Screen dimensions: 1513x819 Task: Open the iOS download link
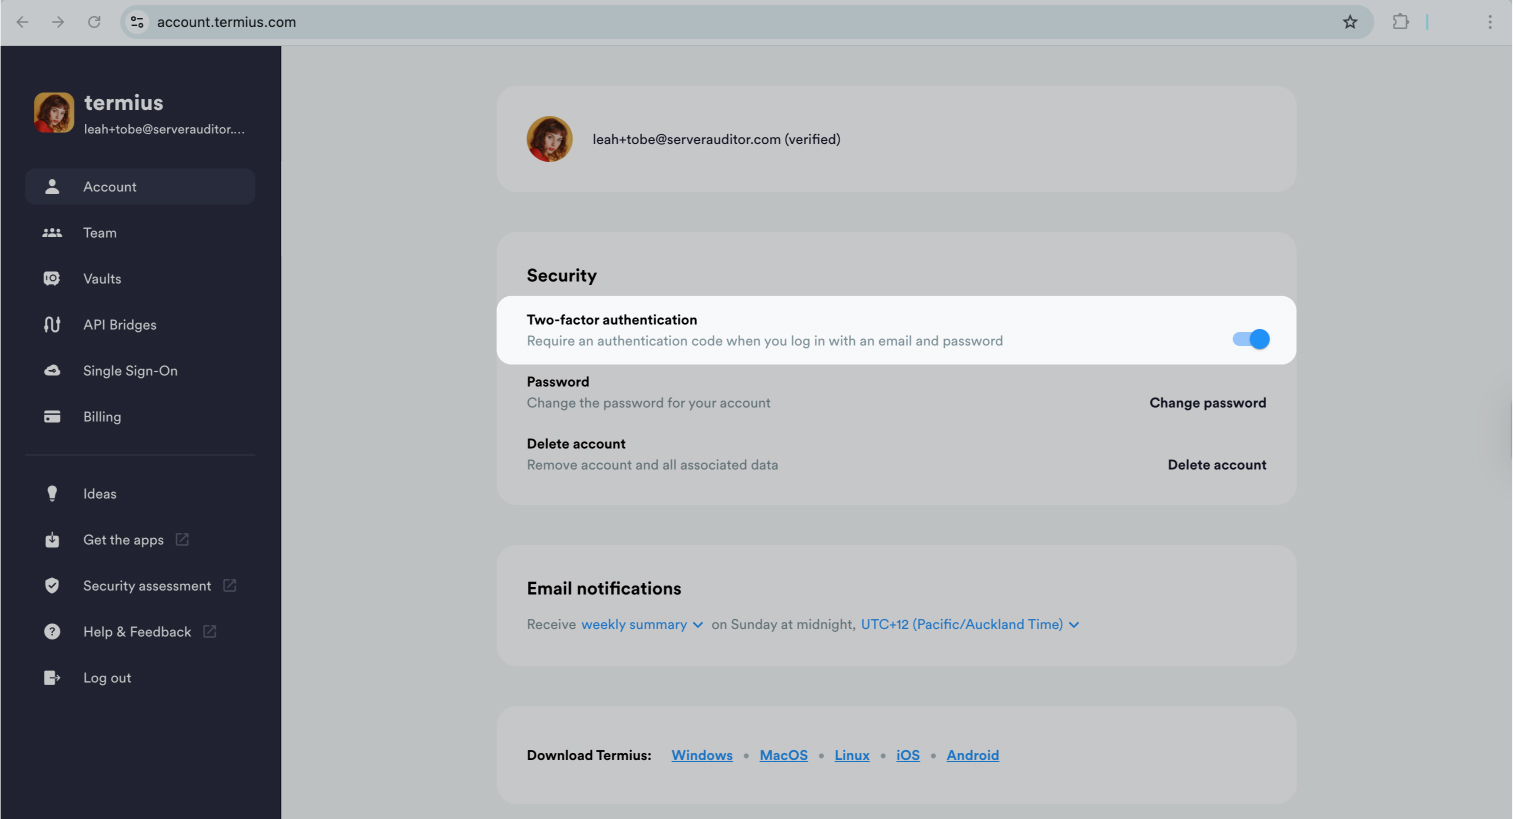pyautogui.click(x=908, y=756)
